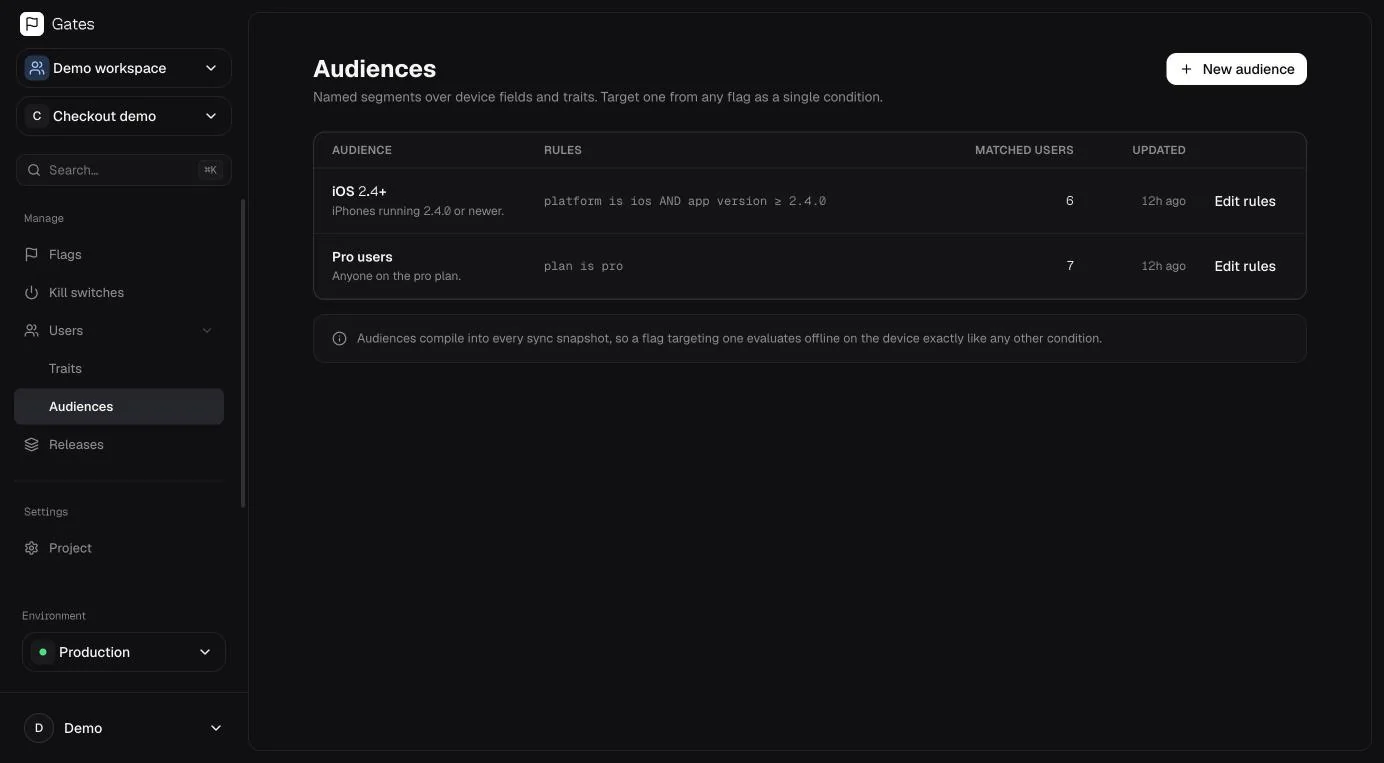Open the Production environment dropdown
This screenshot has width=1384, height=763.
coord(124,652)
